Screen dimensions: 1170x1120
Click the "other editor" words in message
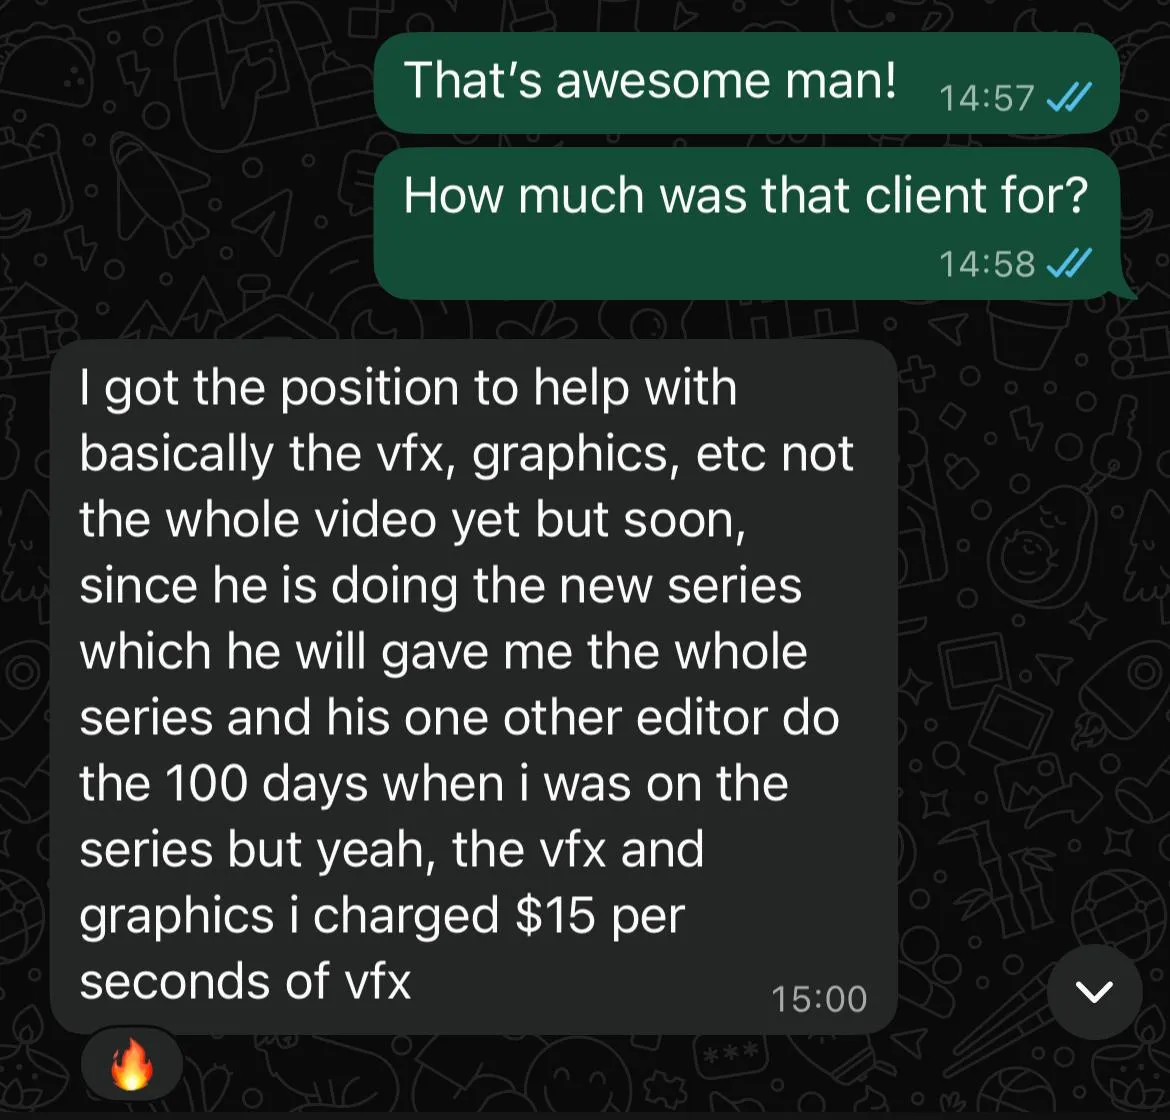pyautogui.click(x=636, y=718)
